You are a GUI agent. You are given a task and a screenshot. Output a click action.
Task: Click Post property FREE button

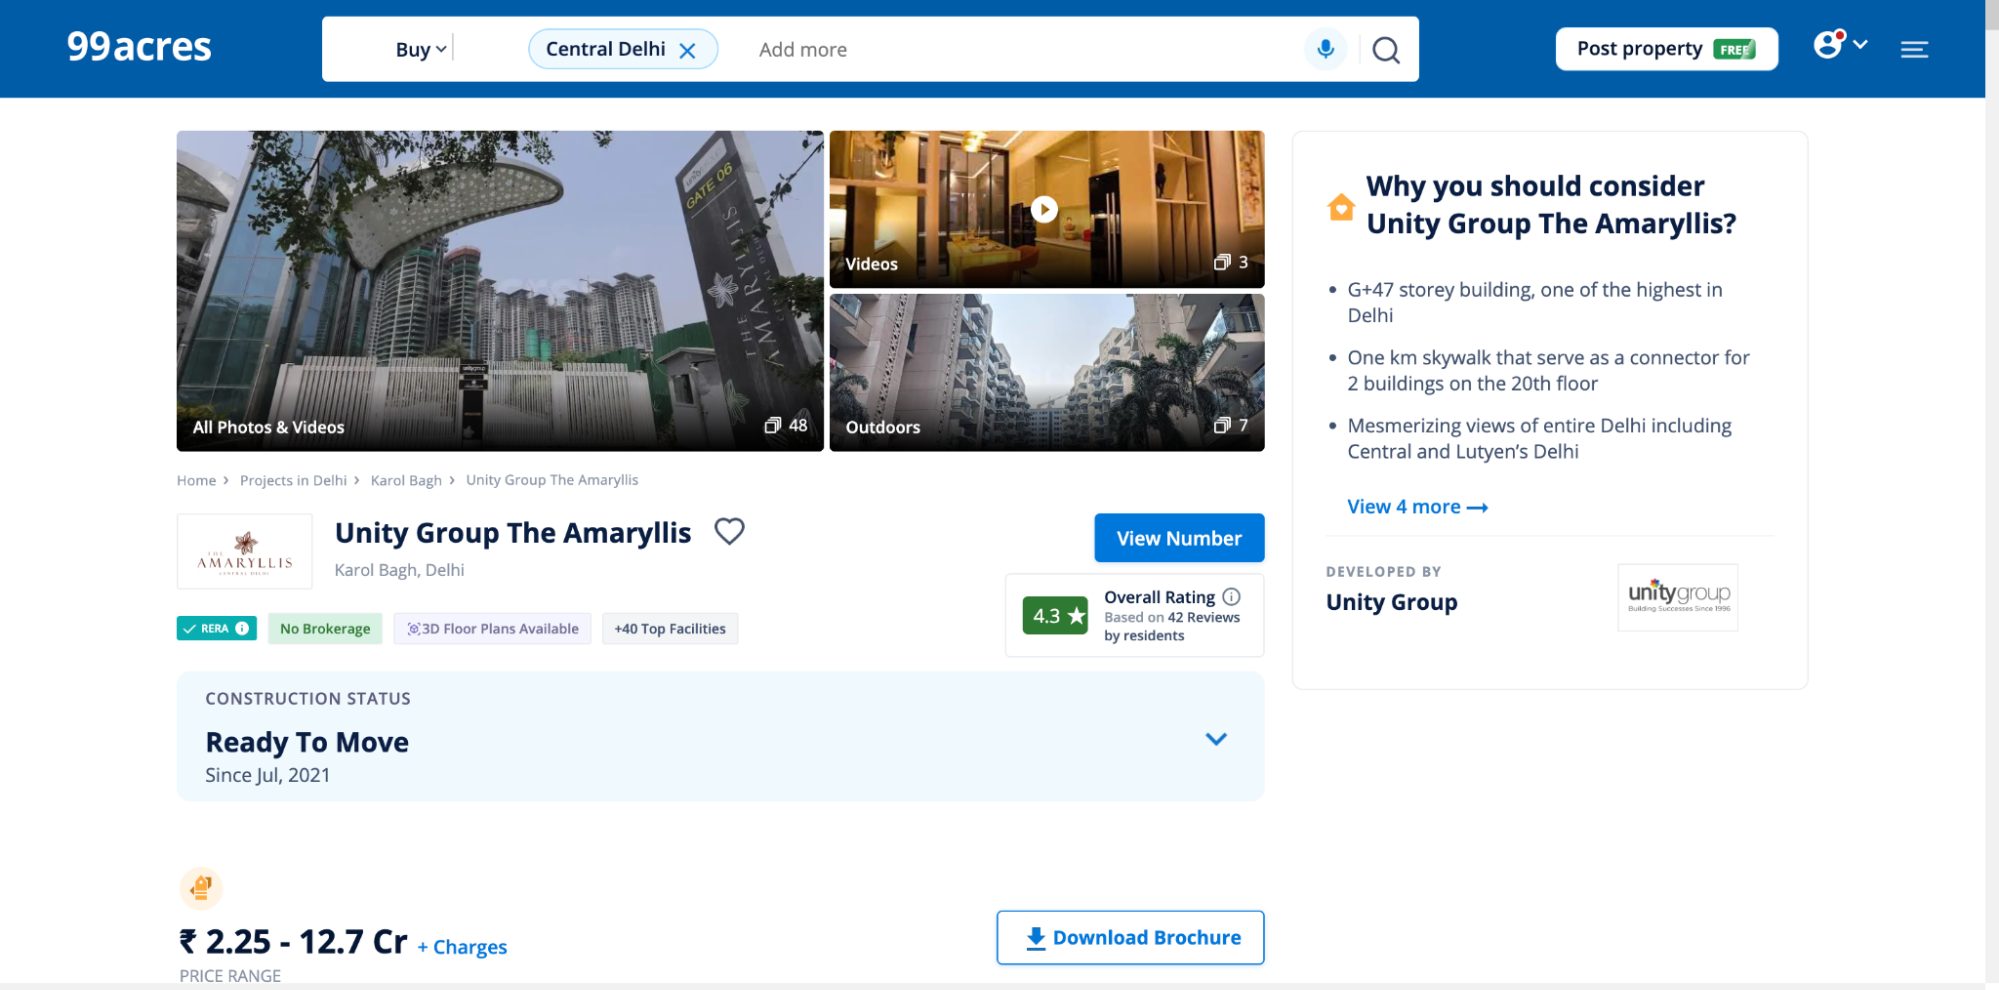pyautogui.click(x=1666, y=49)
